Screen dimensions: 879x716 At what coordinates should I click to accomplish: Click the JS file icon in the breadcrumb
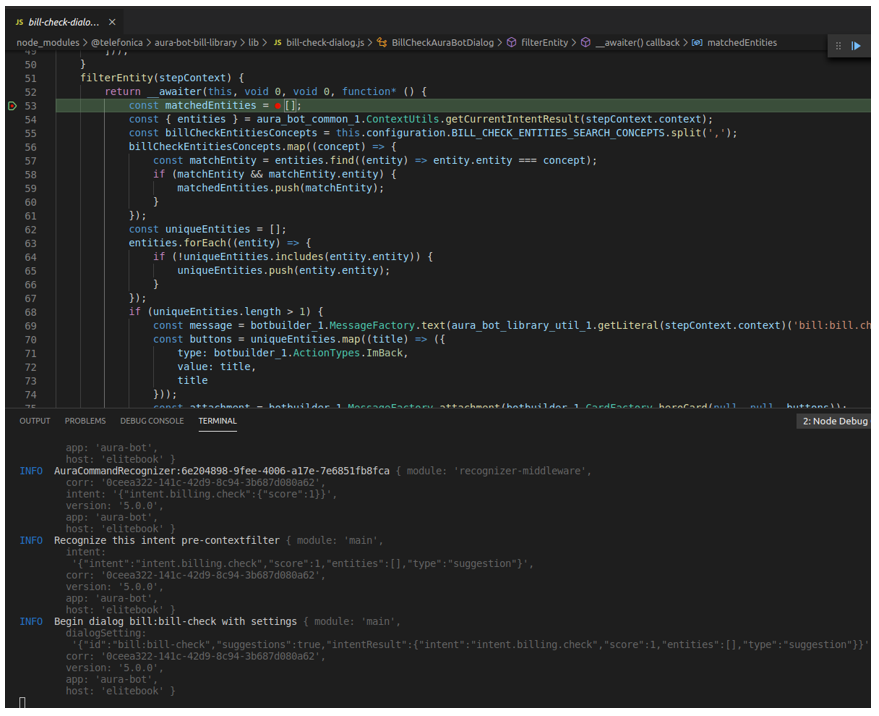[277, 43]
